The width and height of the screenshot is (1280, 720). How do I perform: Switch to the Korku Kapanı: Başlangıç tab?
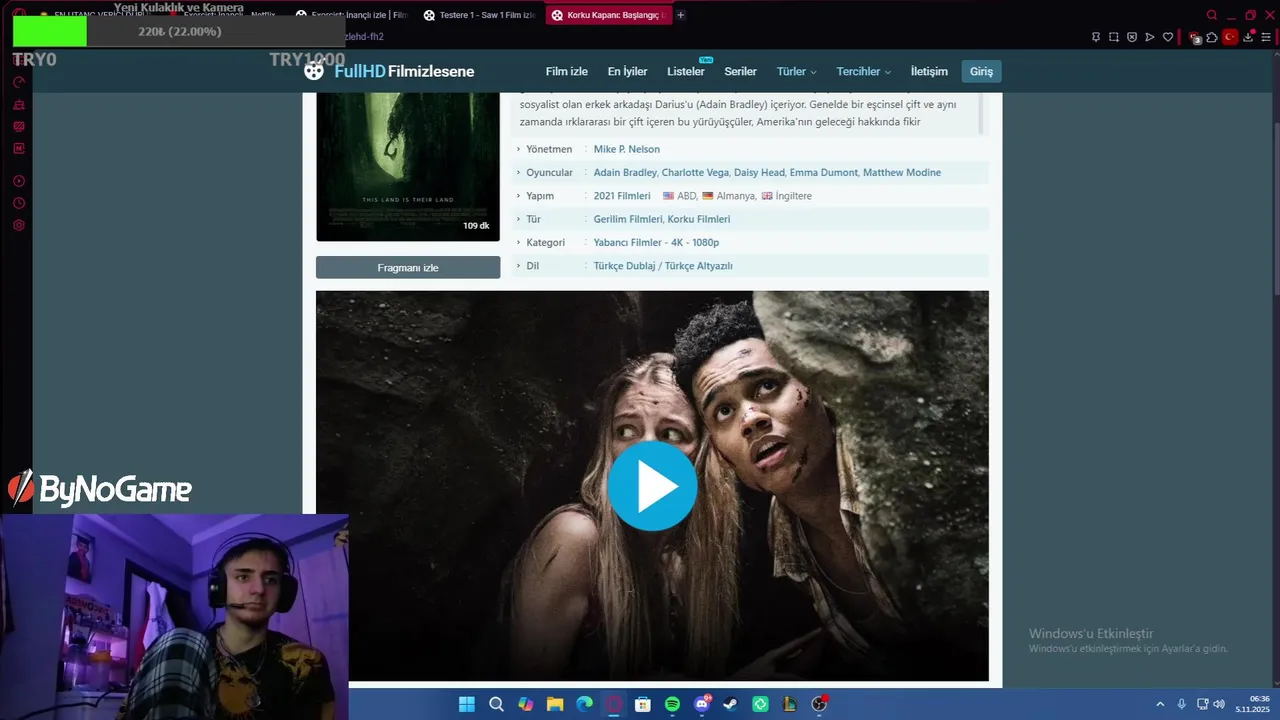pyautogui.click(x=607, y=15)
